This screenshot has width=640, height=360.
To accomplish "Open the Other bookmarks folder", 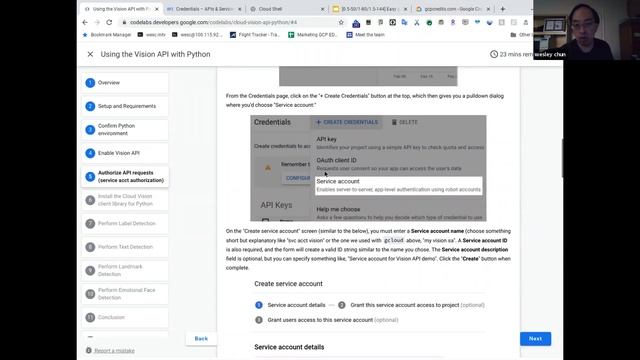I will click(521, 35).
